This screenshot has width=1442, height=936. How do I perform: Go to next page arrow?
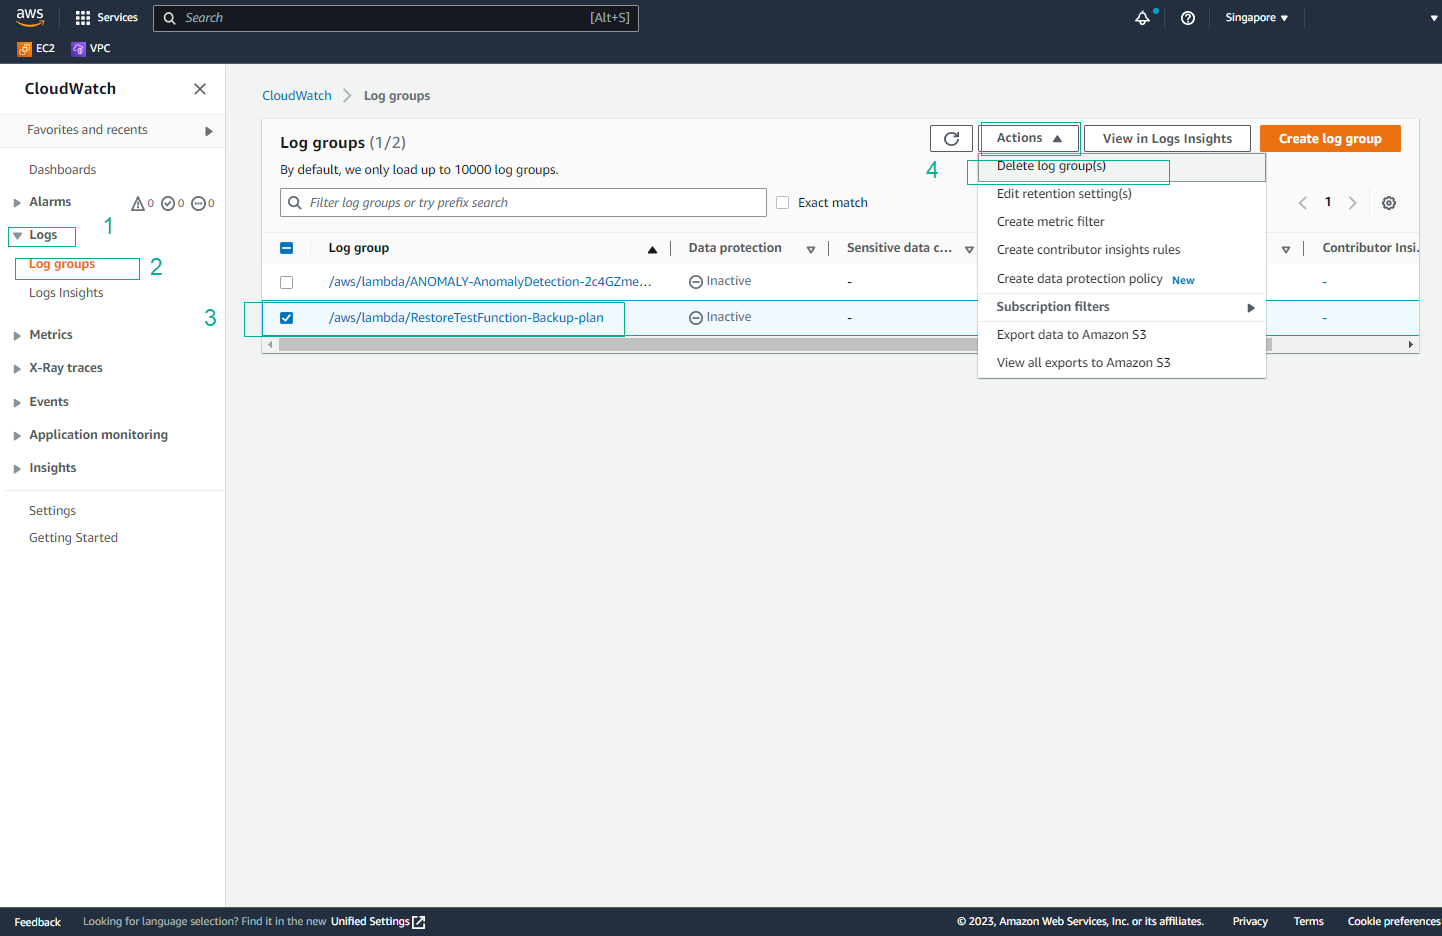click(1352, 203)
